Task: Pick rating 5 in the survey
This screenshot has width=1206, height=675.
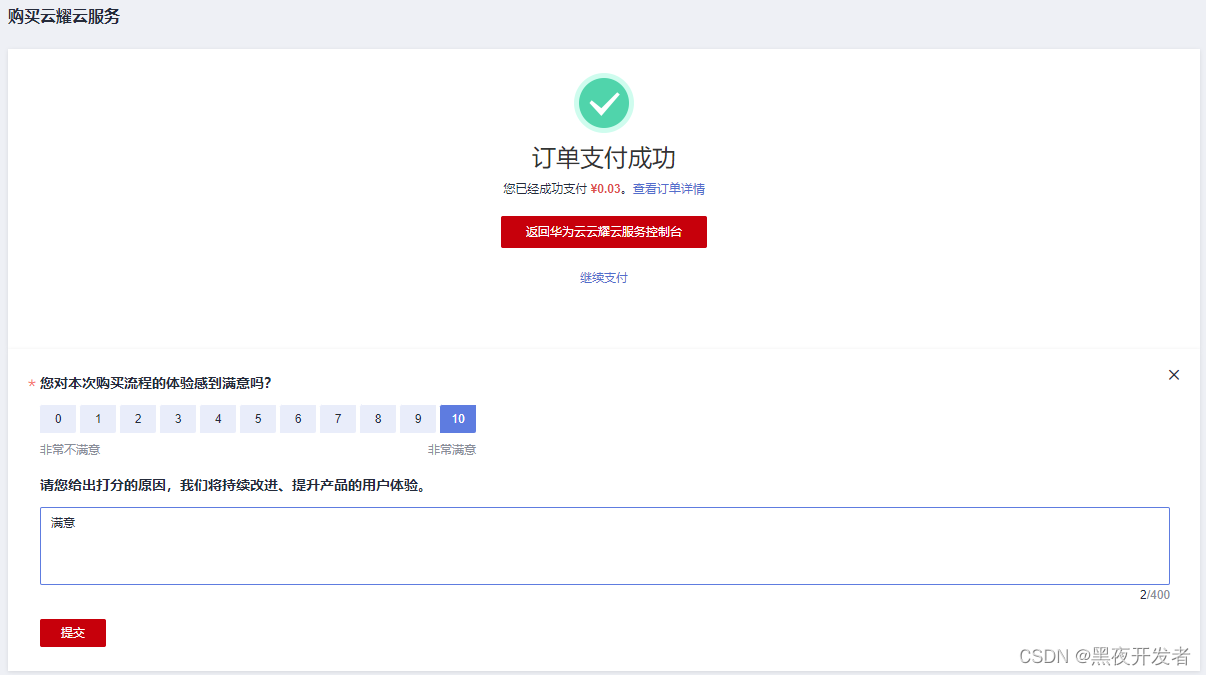Action: [x=258, y=419]
